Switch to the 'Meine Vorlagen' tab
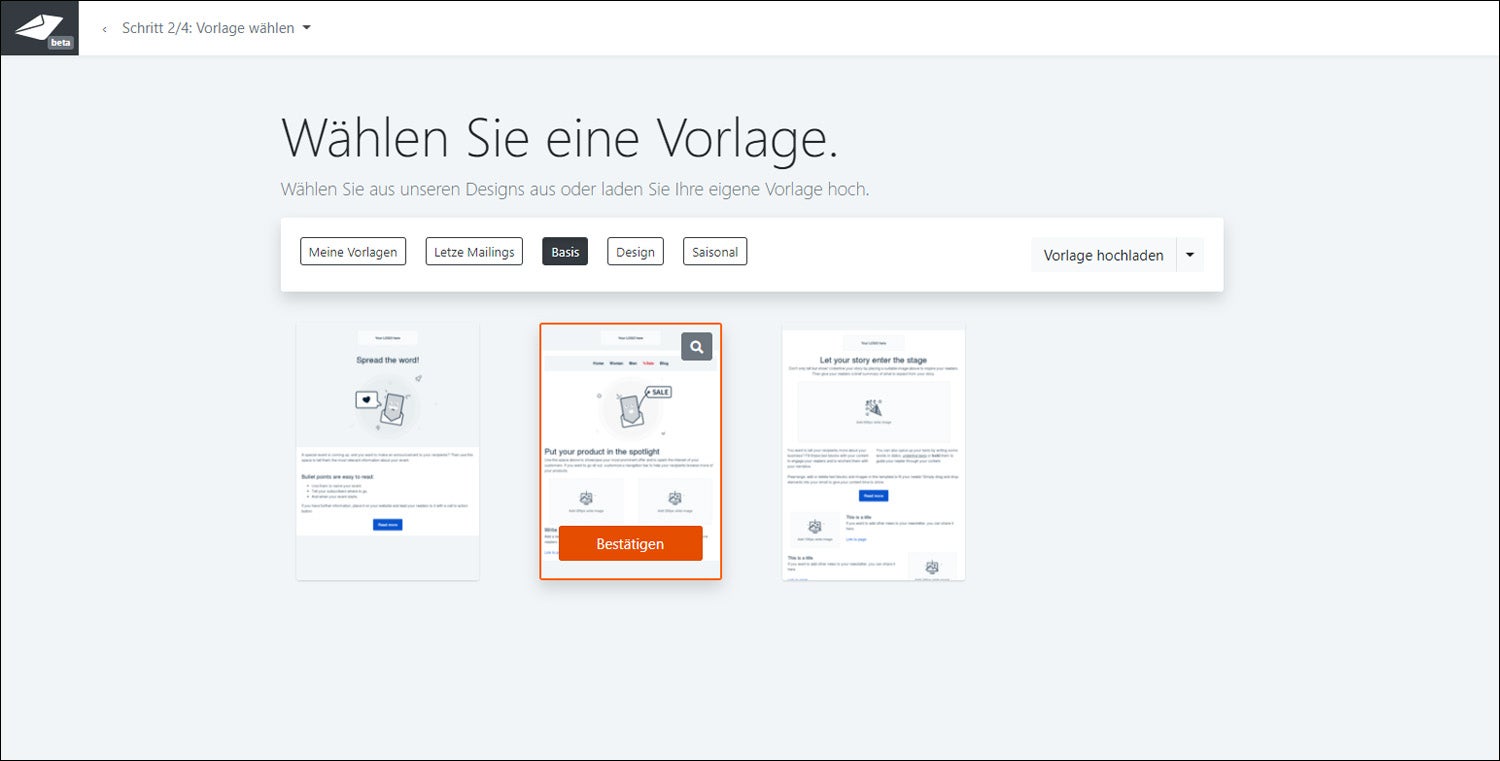The height and width of the screenshot is (761, 1500). point(353,252)
